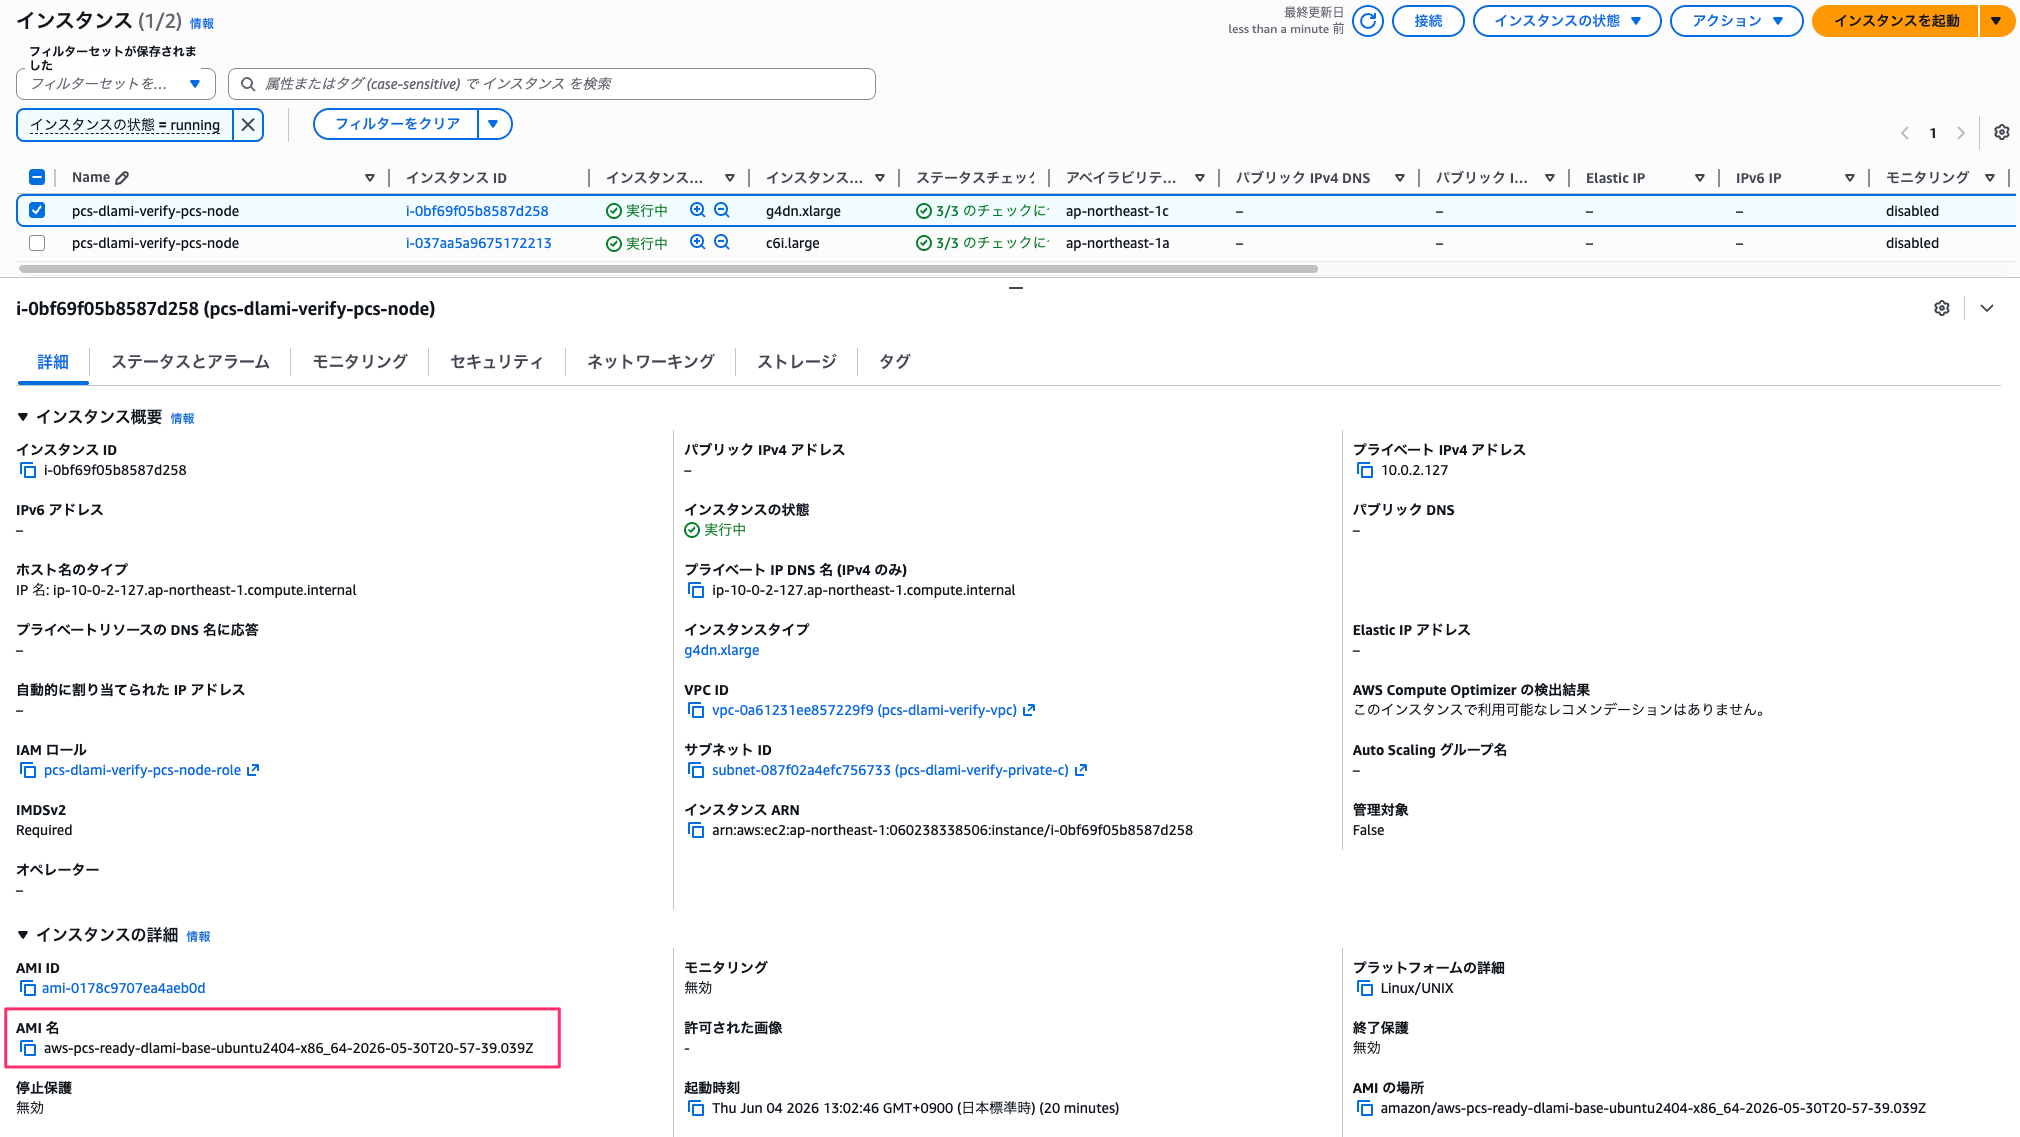The height and width of the screenshot is (1137, 2020).
Task: Copy the launch time value
Action: point(696,1108)
